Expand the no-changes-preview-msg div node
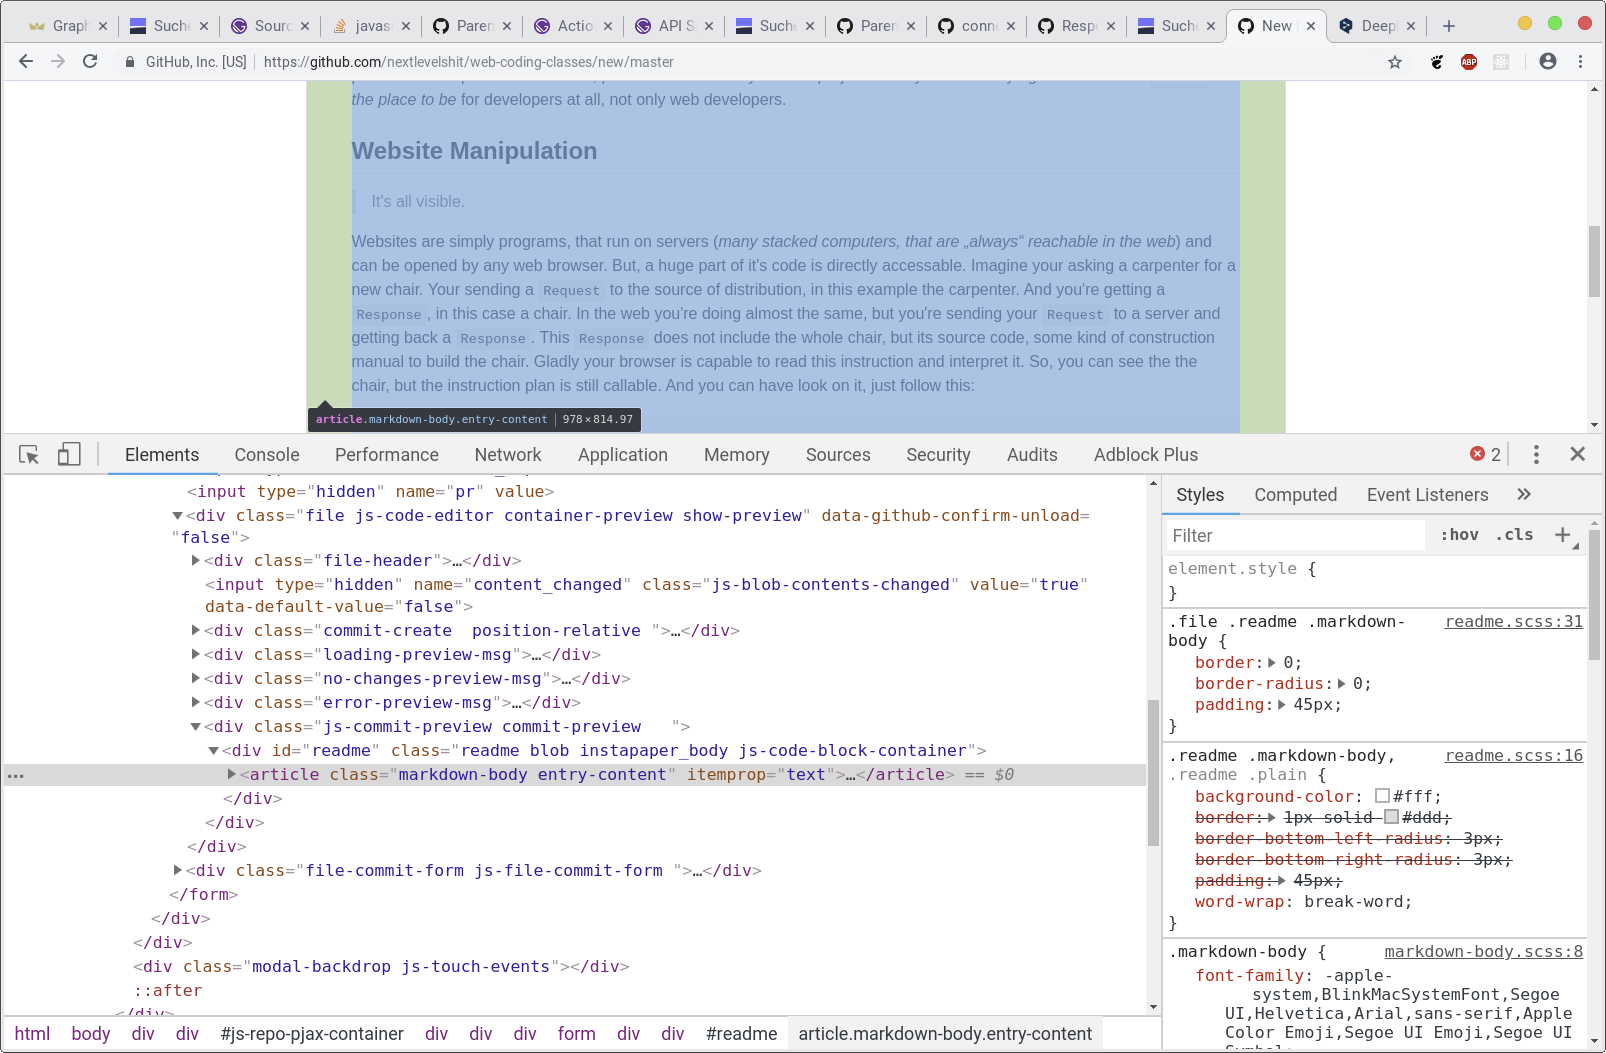Image resolution: width=1606 pixels, height=1053 pixels. pyautogui.click(x=196, y=678)
